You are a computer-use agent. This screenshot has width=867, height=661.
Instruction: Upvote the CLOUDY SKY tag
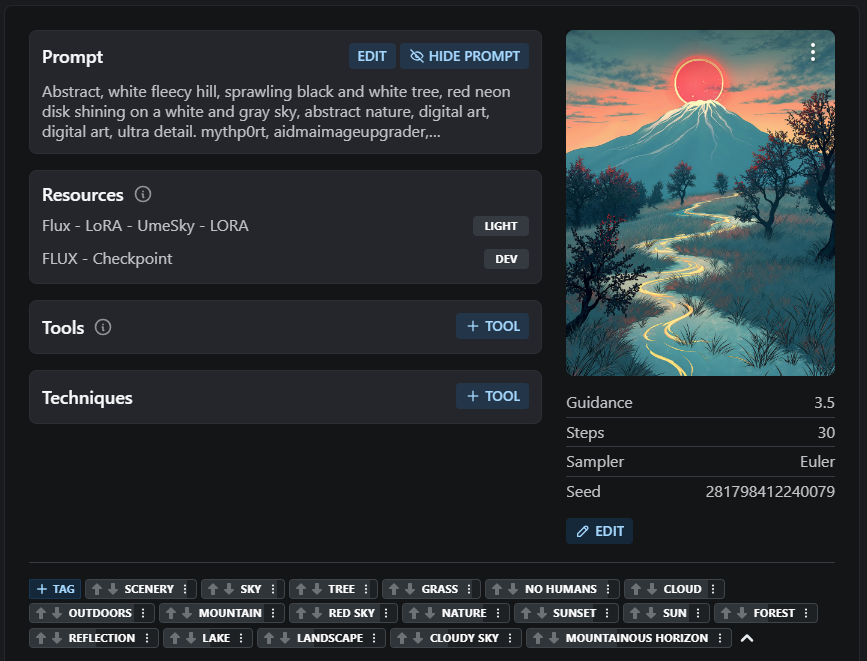point(402,637)
